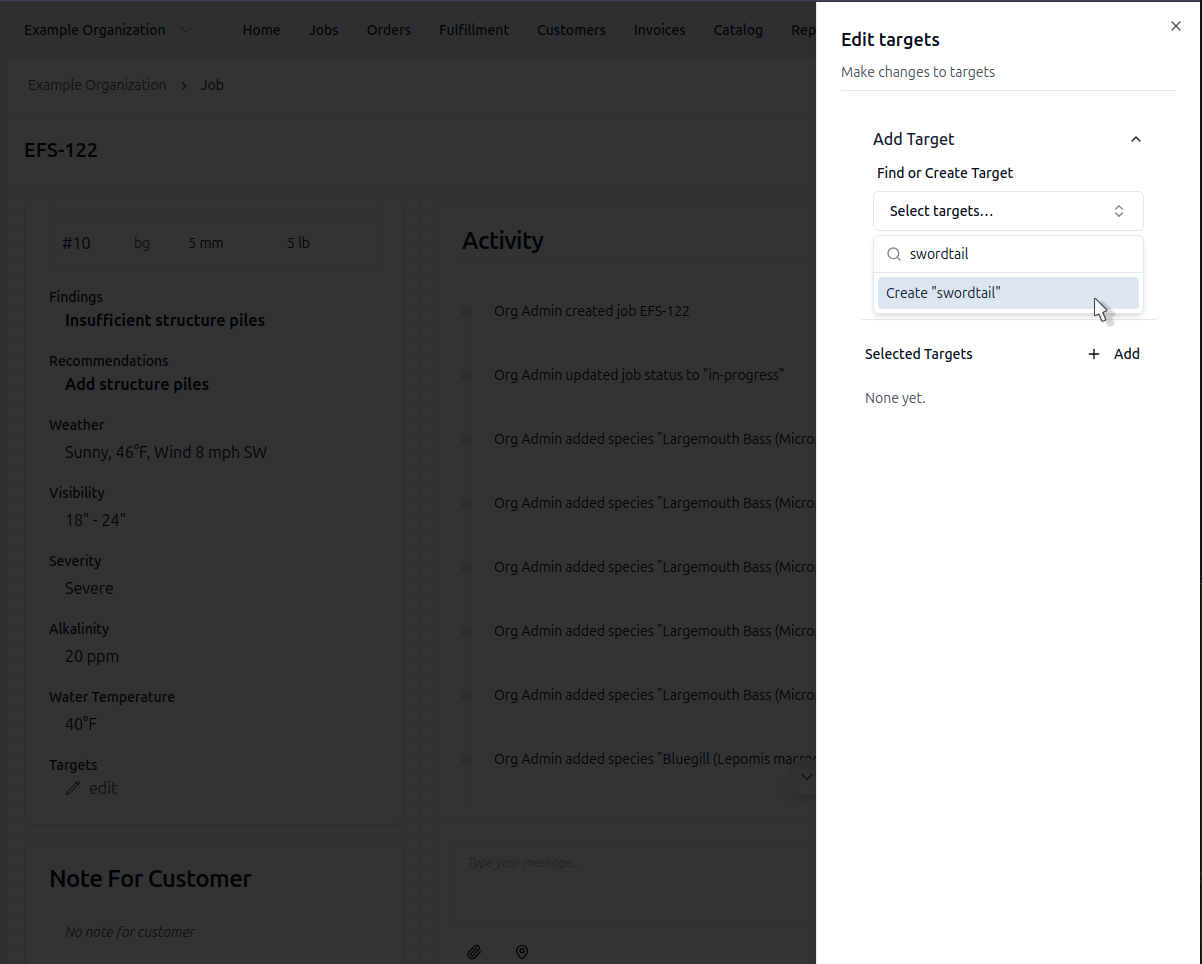
Task: Click the Example Organization breadcrumb link
Action: coord(97,85)
